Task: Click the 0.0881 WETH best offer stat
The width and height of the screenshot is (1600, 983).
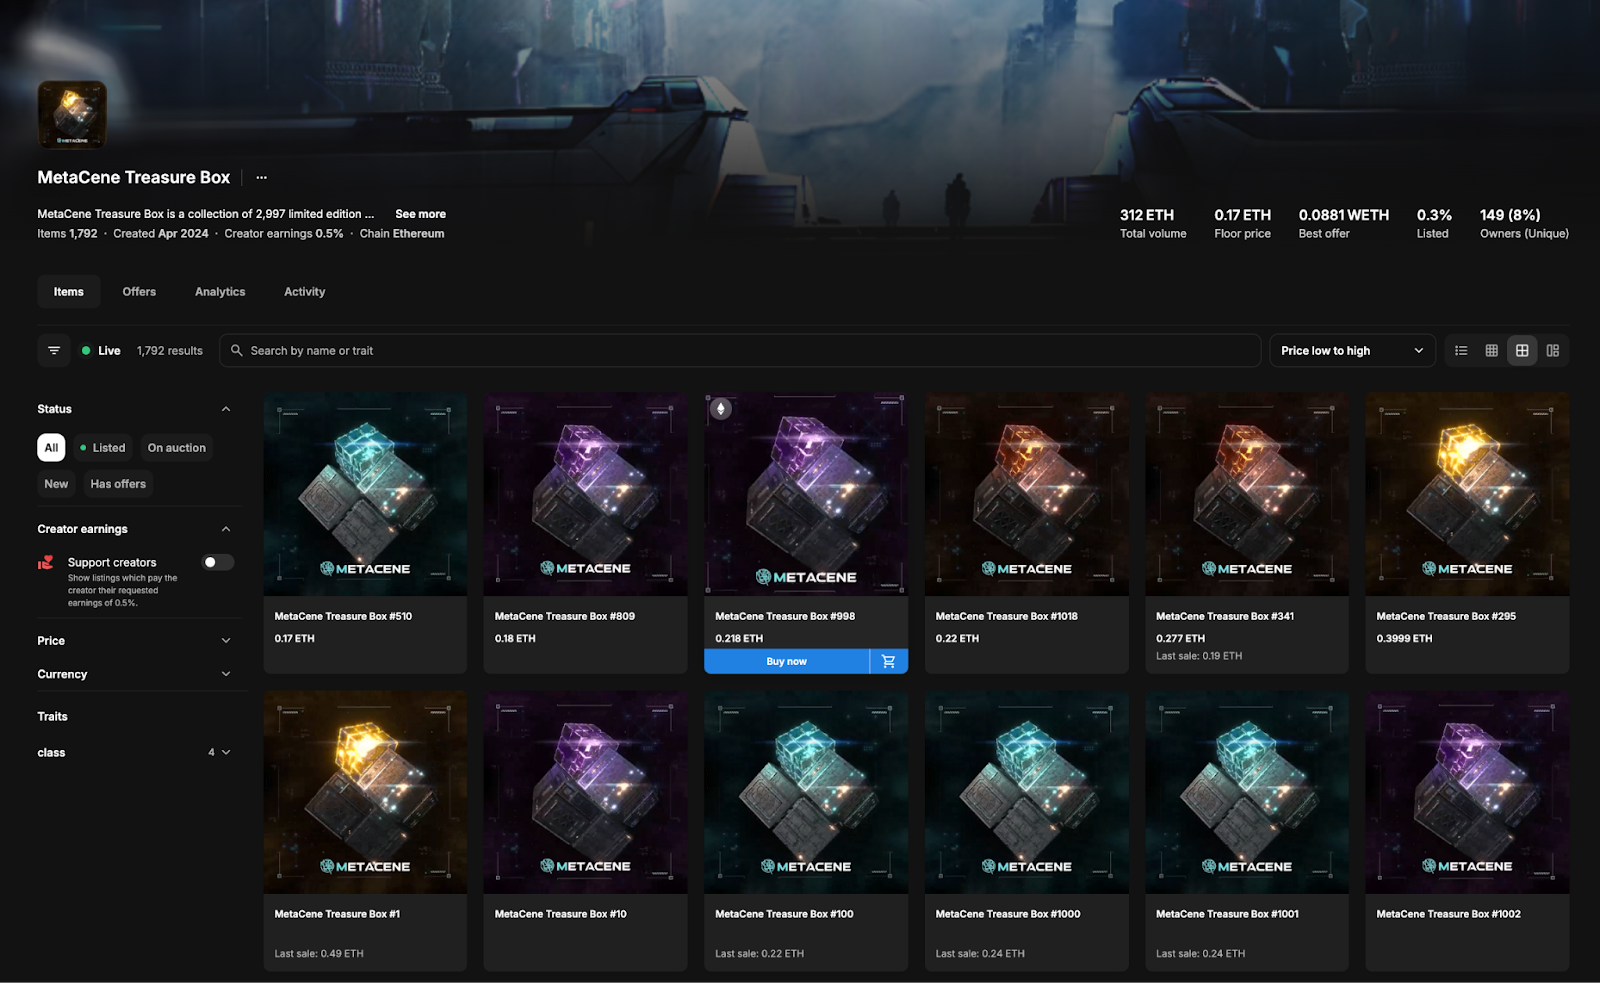Action: pos(1344,224)
